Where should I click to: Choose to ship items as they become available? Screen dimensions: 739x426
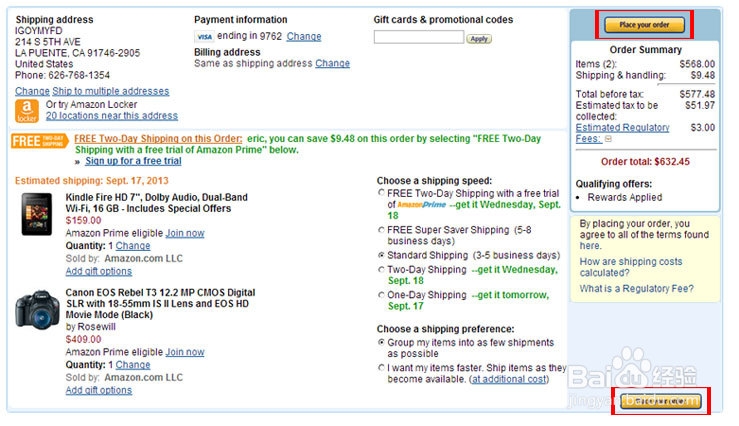point(381,368)
